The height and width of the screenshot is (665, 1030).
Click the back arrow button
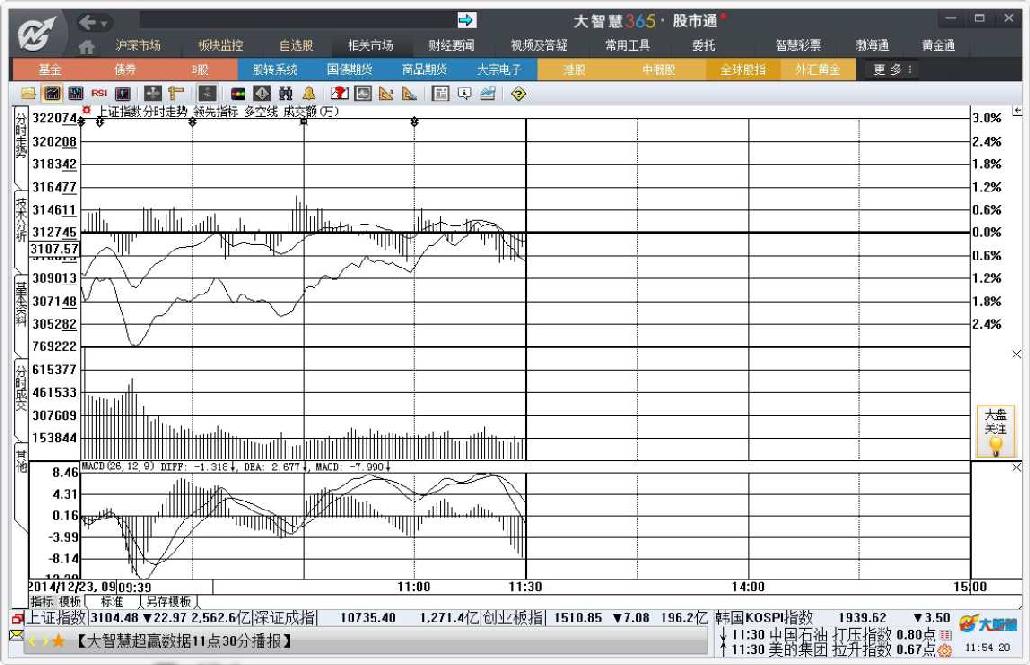(x=87, y=23)
